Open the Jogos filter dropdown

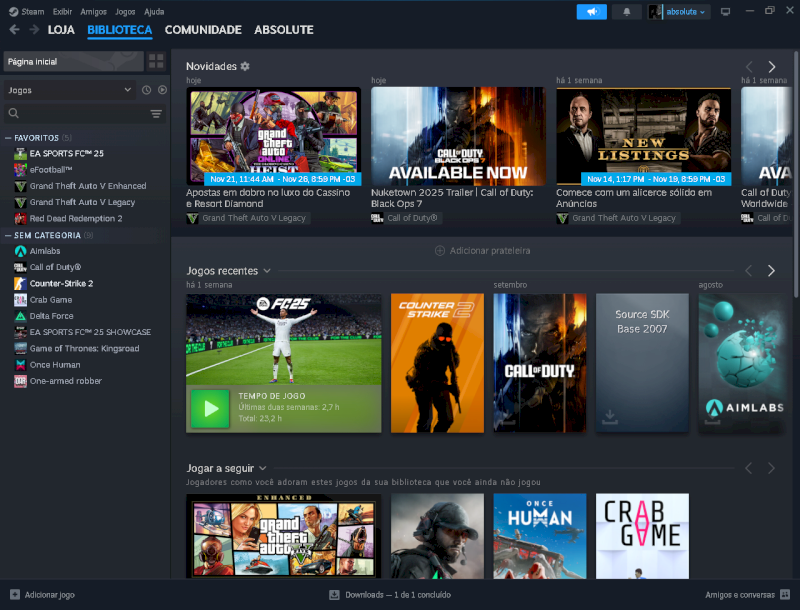[x=69, y=90]
